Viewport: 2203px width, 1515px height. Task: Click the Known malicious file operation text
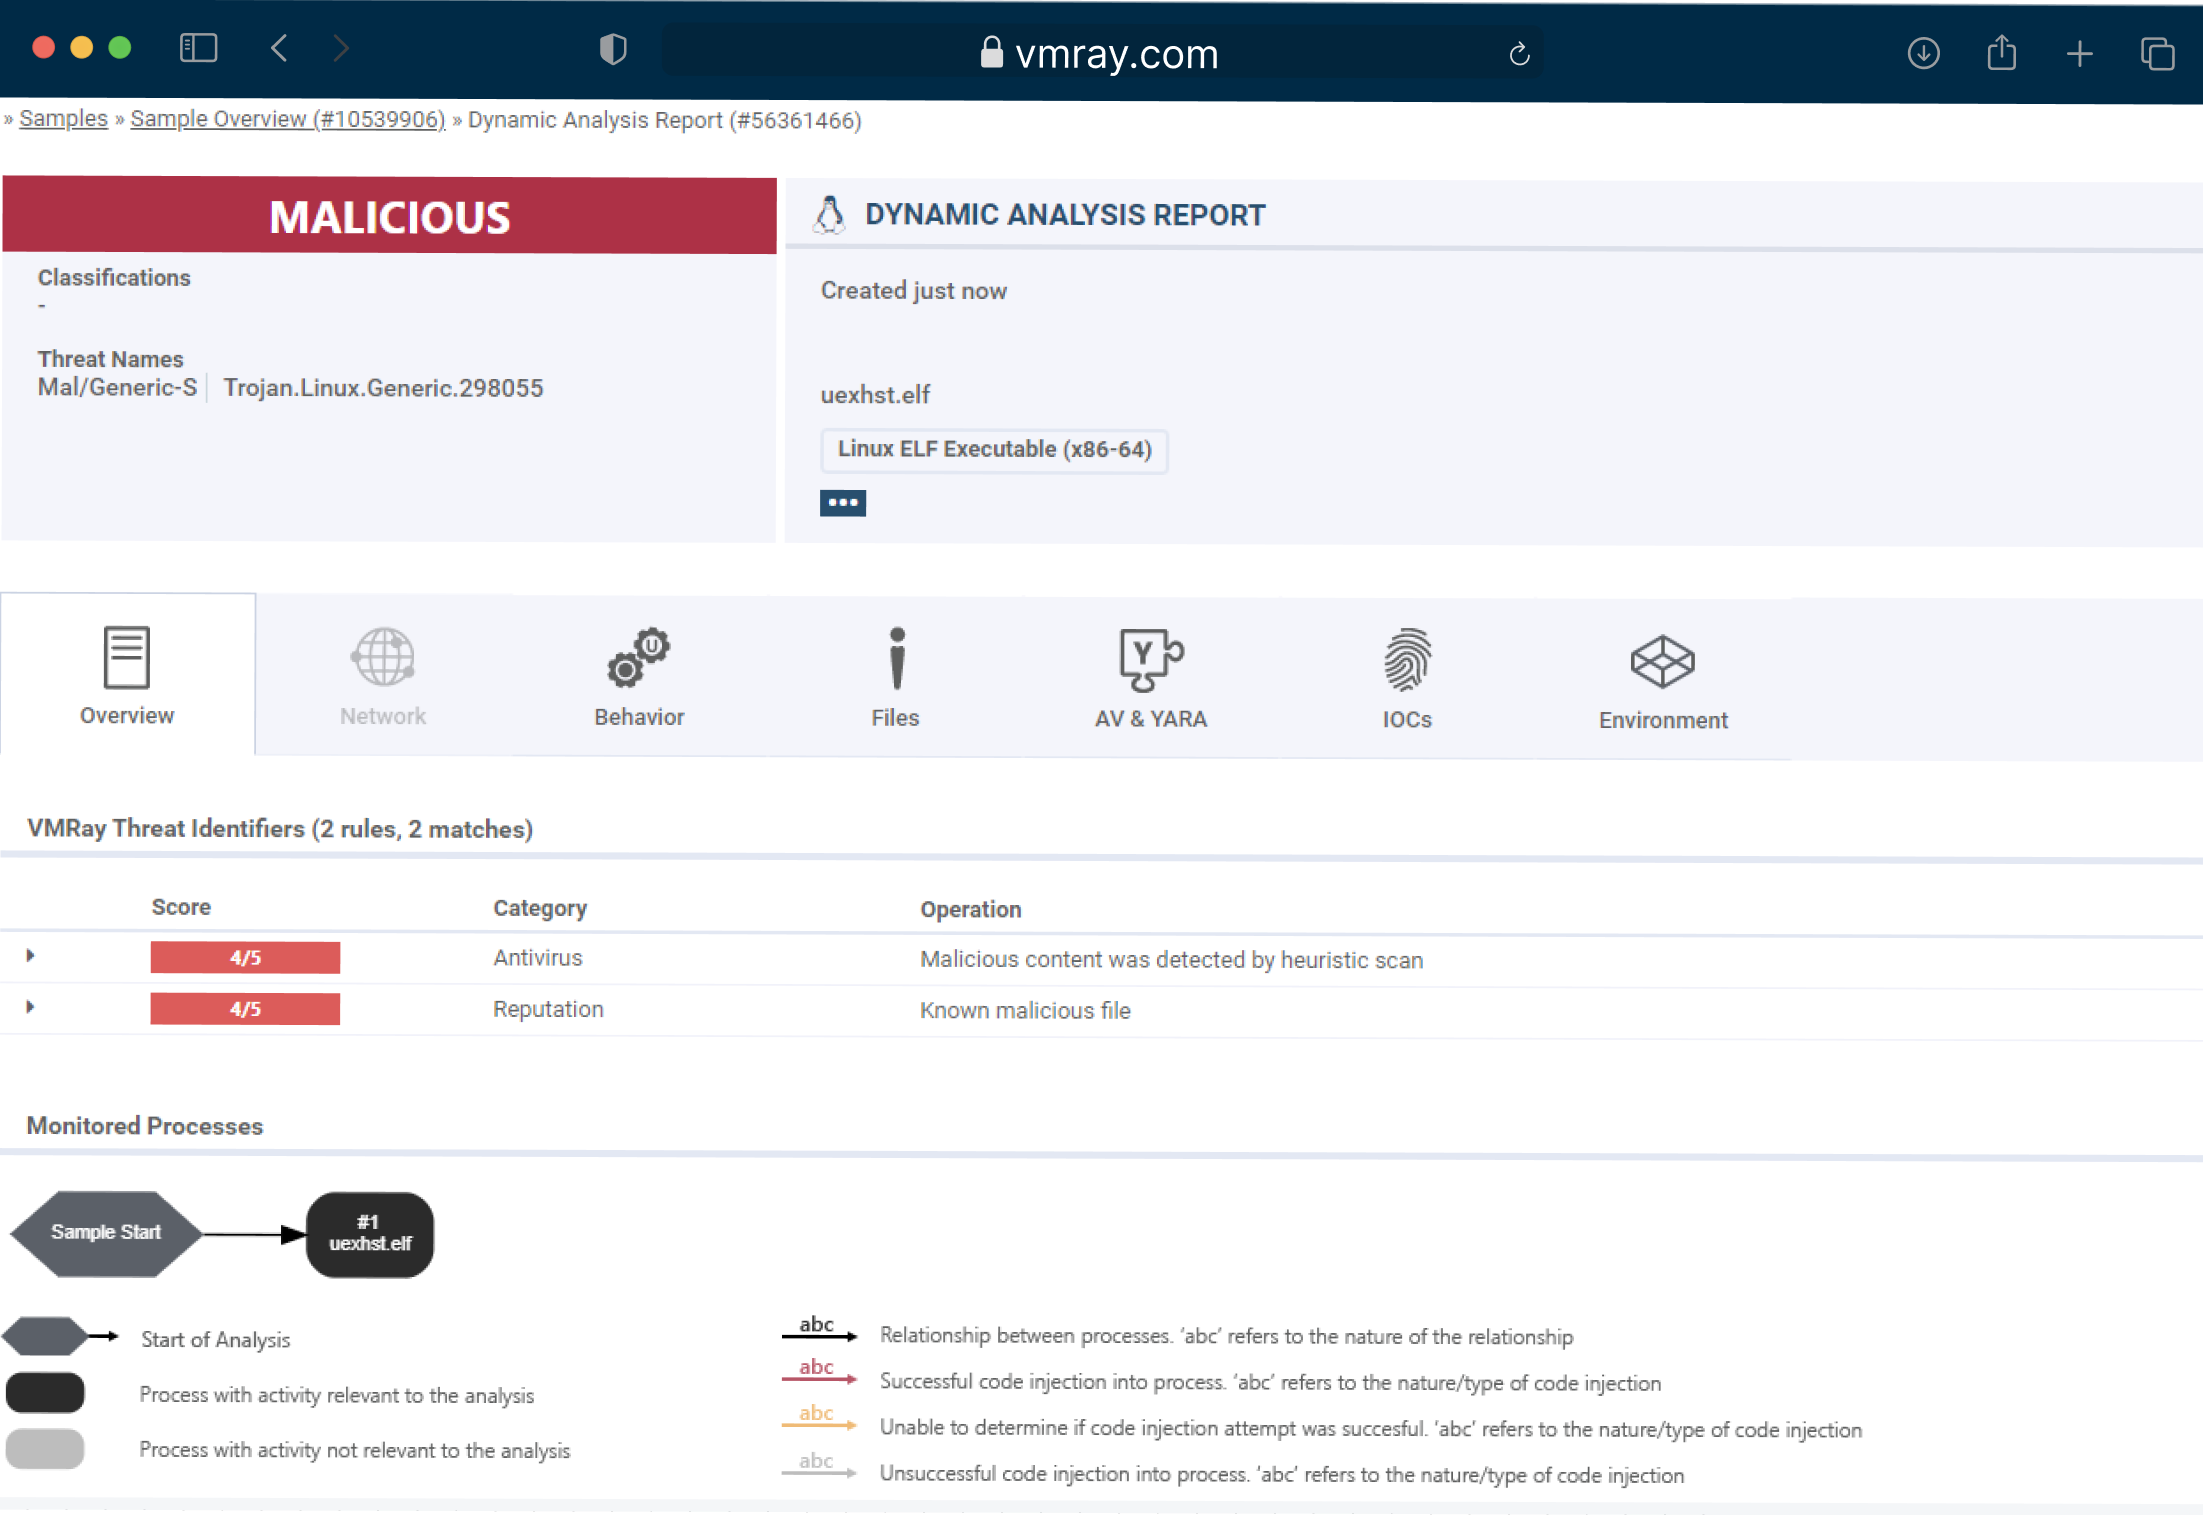coord(1025,1011)
